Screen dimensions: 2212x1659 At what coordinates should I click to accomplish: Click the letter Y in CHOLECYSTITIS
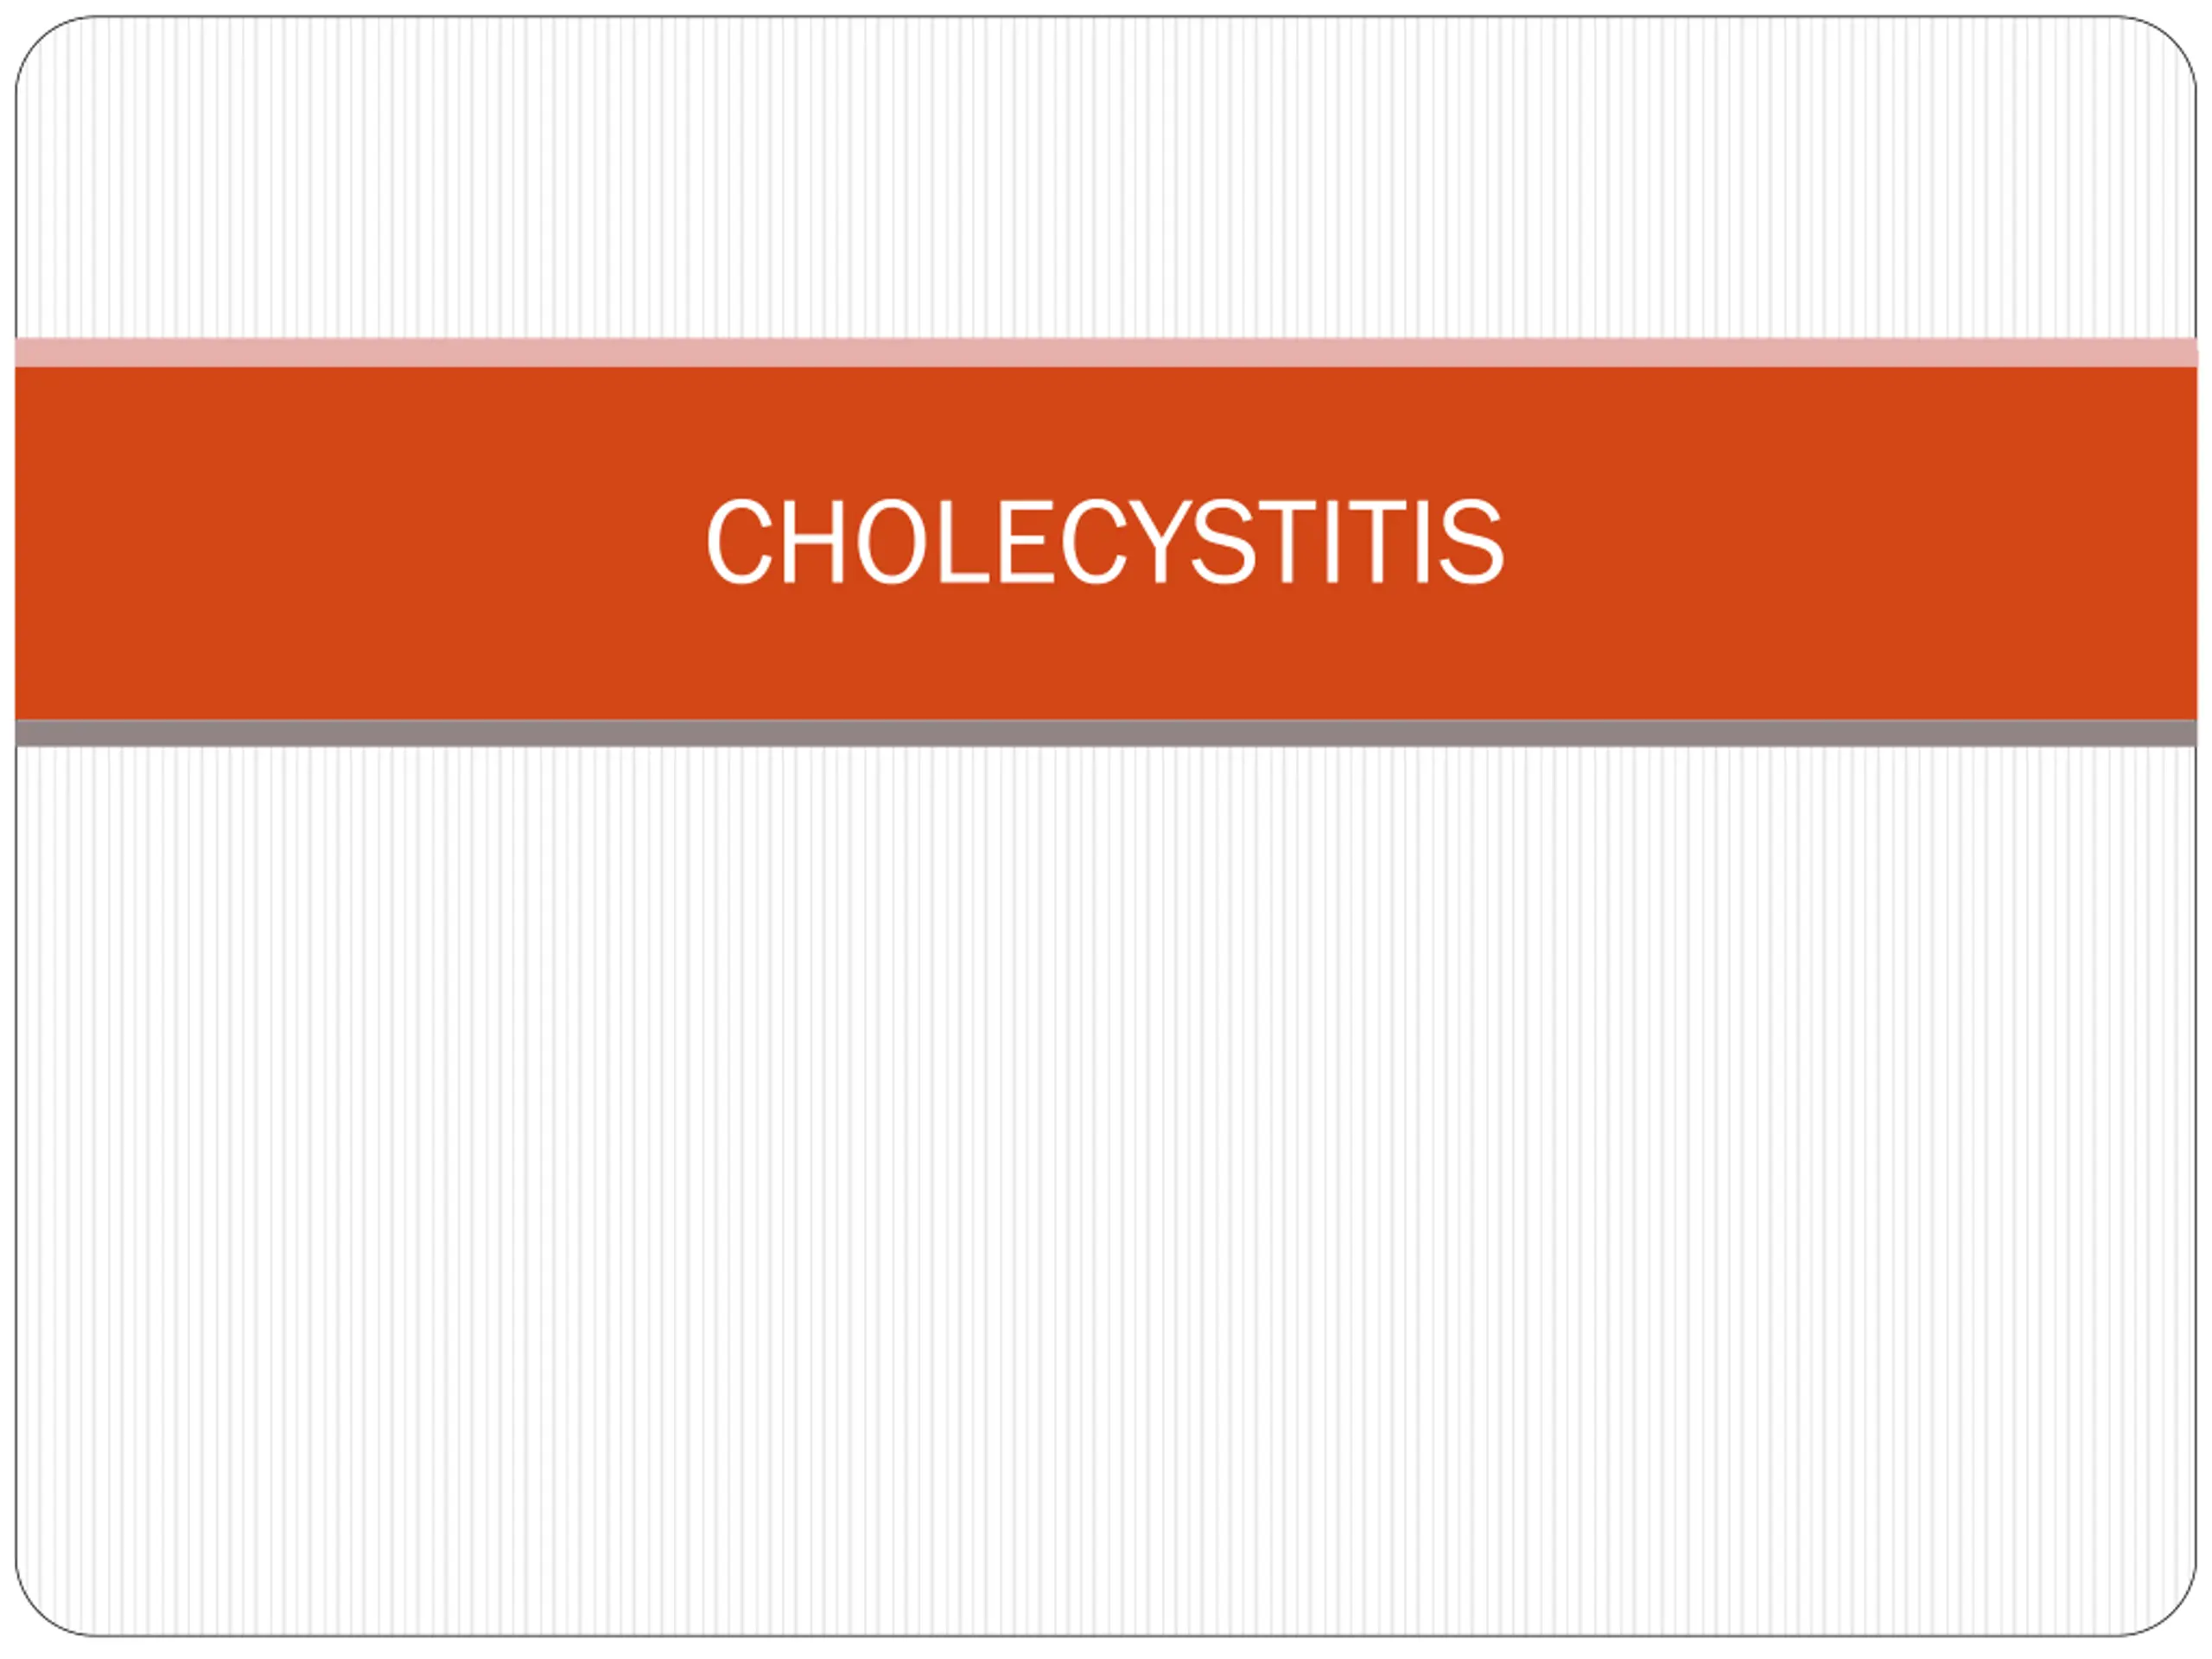tap(1157, 541)
